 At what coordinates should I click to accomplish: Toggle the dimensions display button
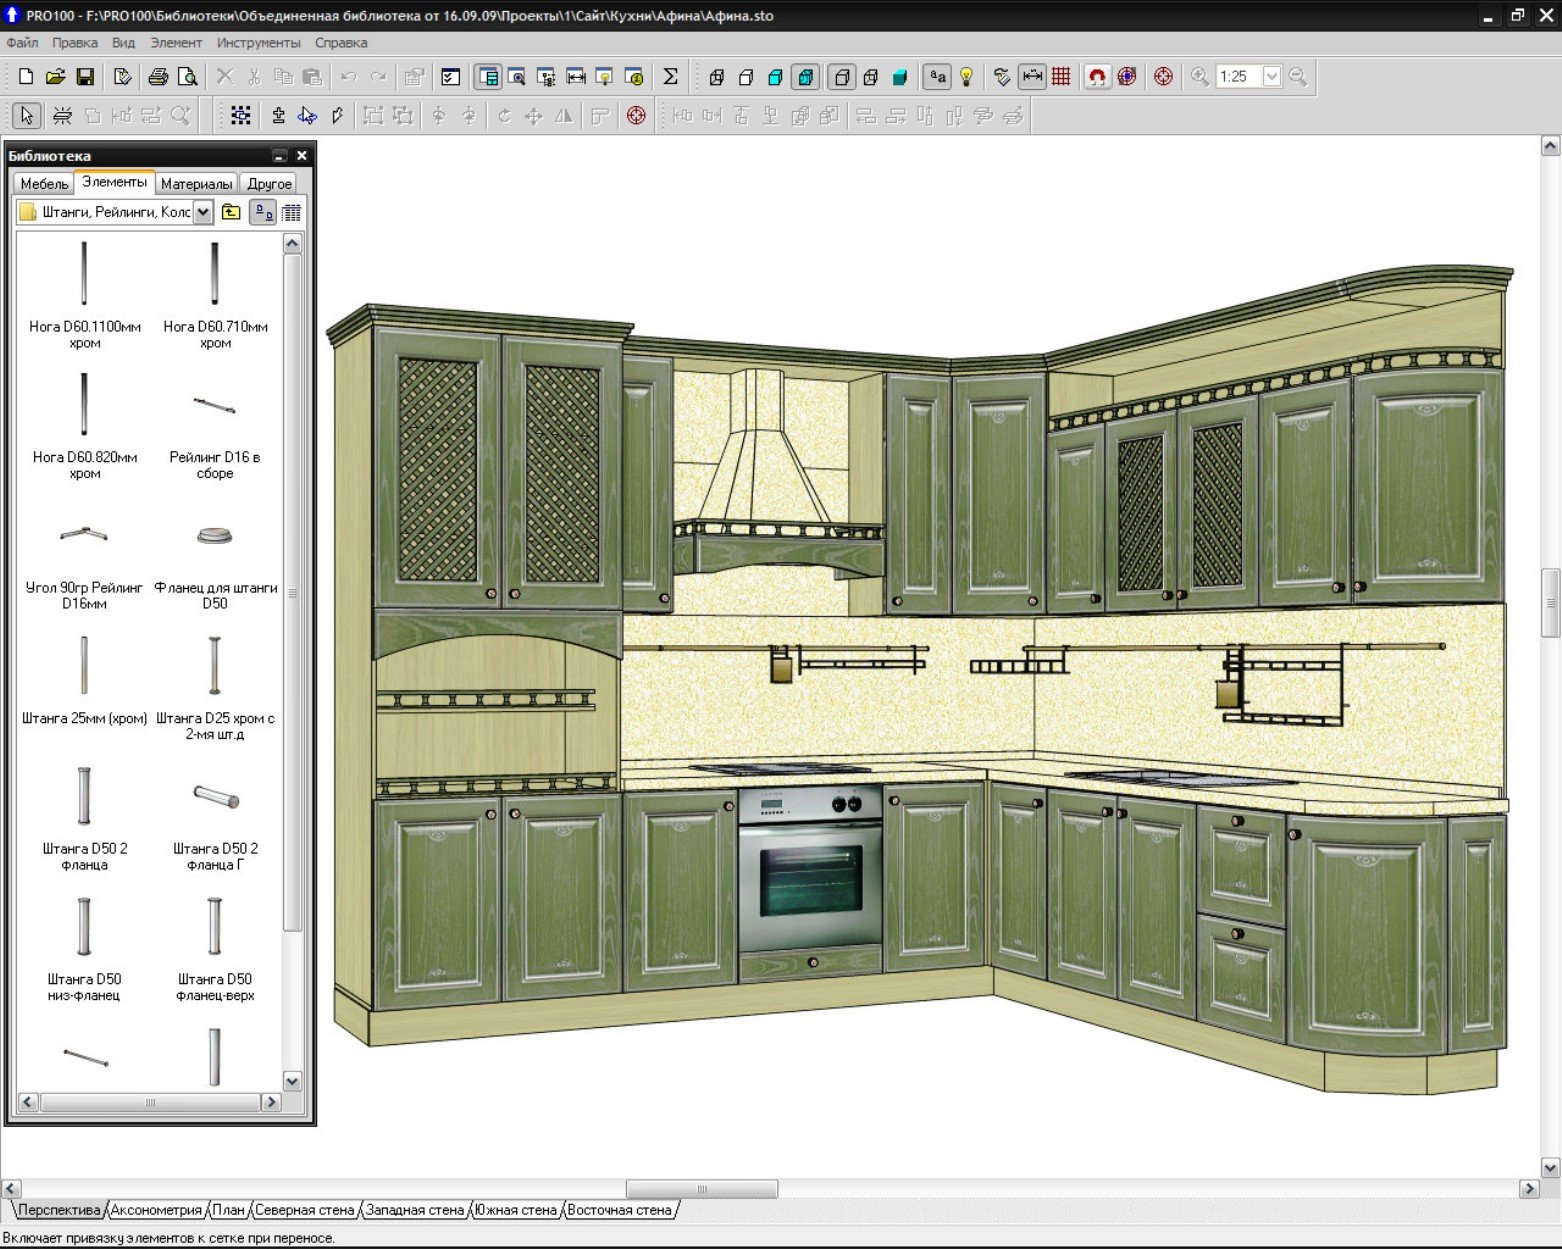1032,77
